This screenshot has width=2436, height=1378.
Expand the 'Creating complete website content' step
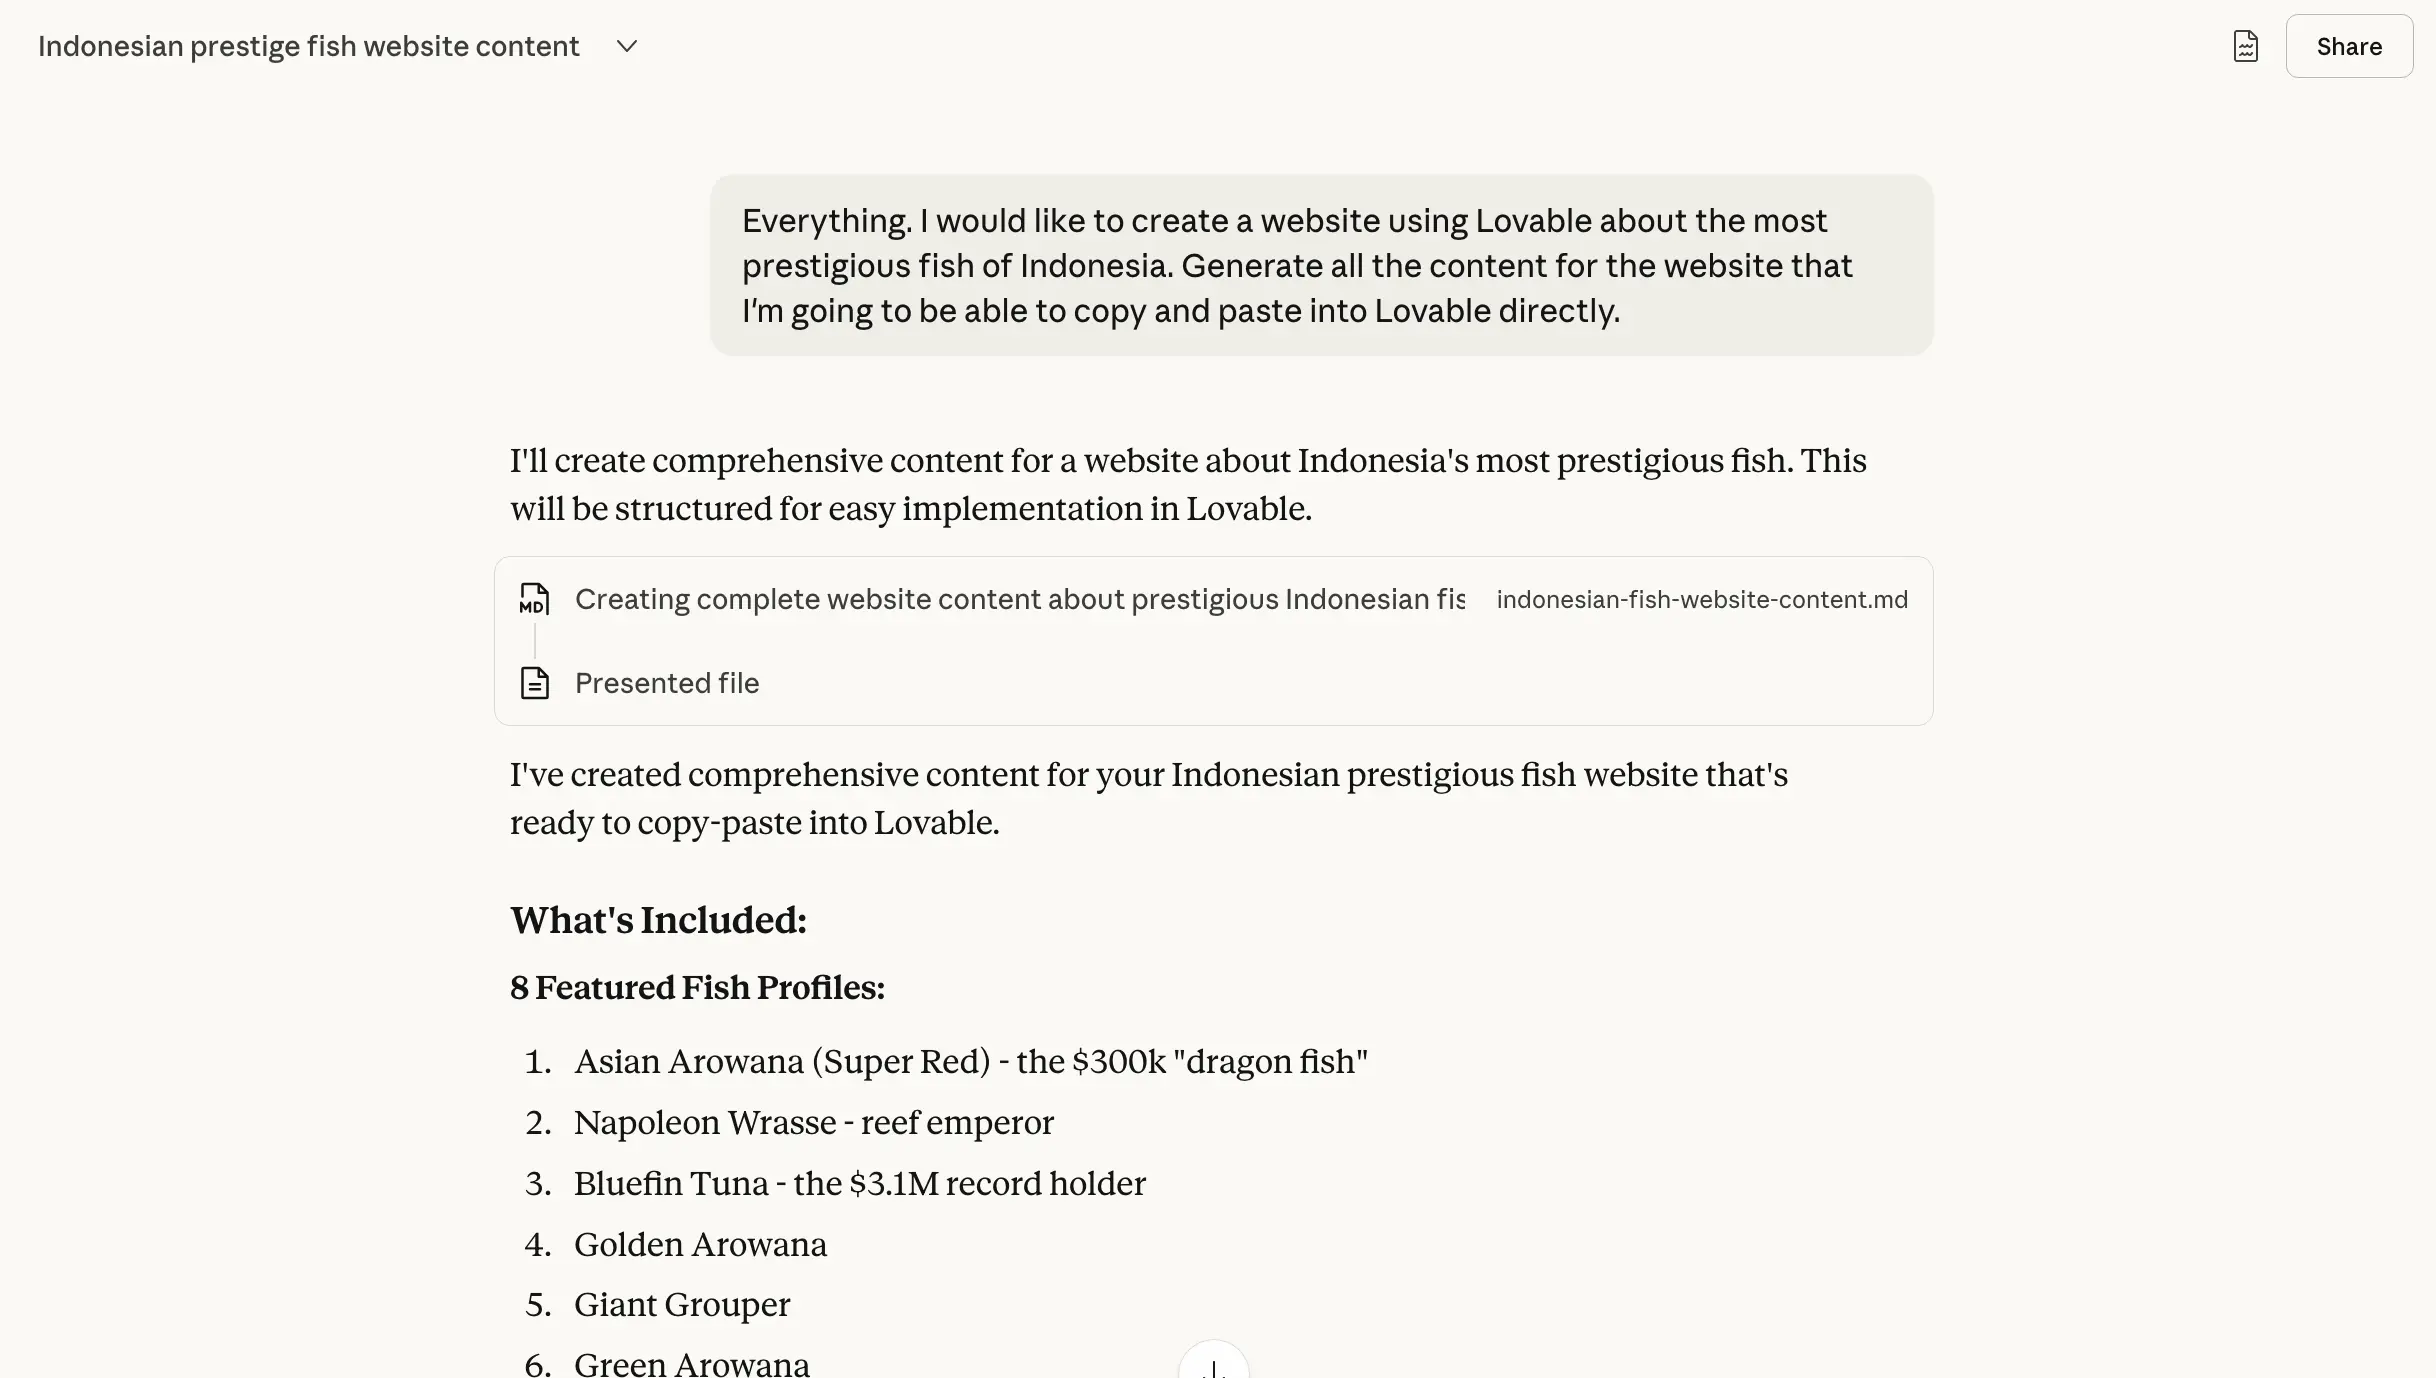point(1018,599)
